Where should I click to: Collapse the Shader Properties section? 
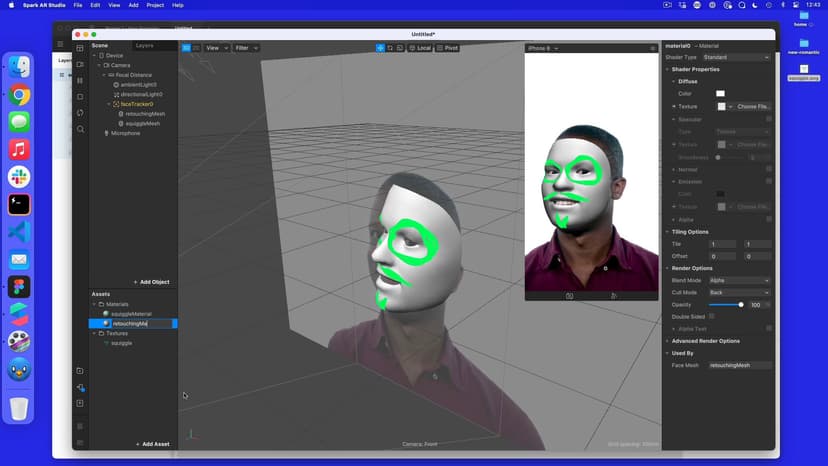click(667, 69)
